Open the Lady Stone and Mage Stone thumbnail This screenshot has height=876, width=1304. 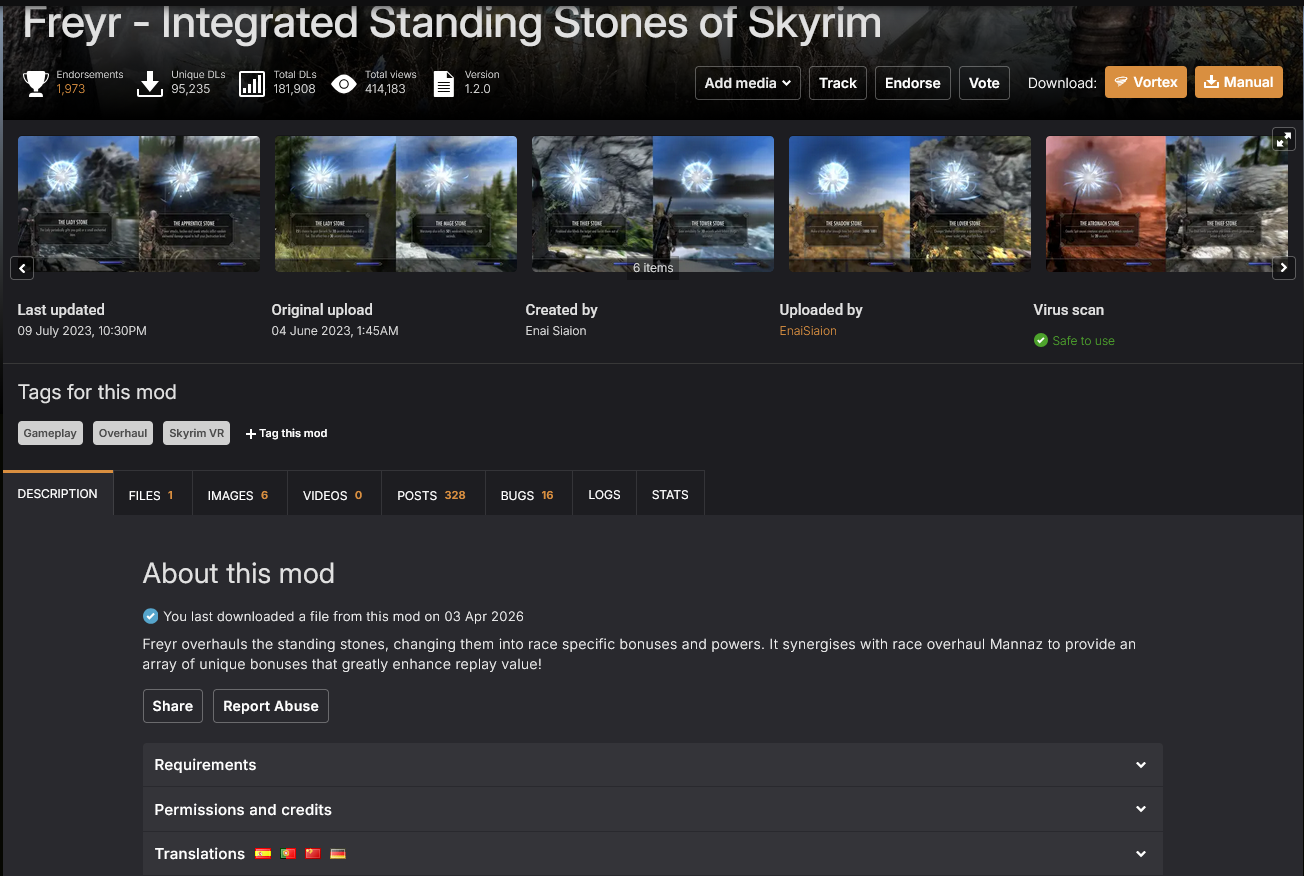[396, 204]
